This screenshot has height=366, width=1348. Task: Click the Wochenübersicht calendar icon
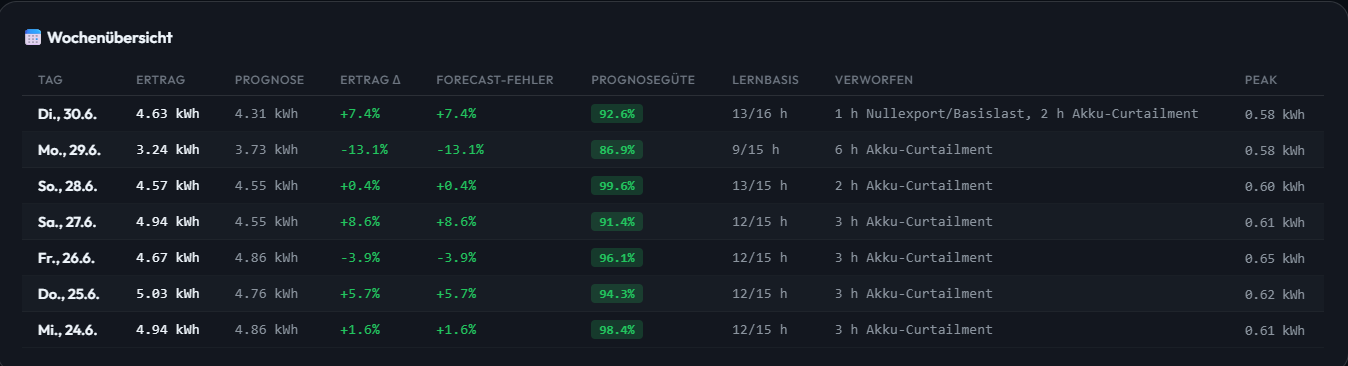pyautogui.click(x=33, y=37)
